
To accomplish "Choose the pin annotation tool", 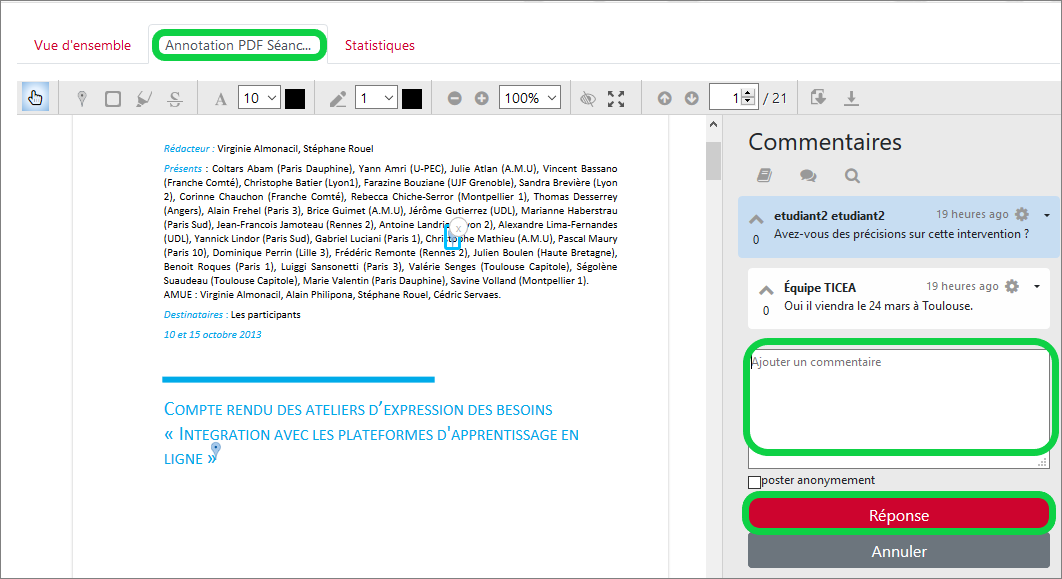I will click(x=82, y=98).
